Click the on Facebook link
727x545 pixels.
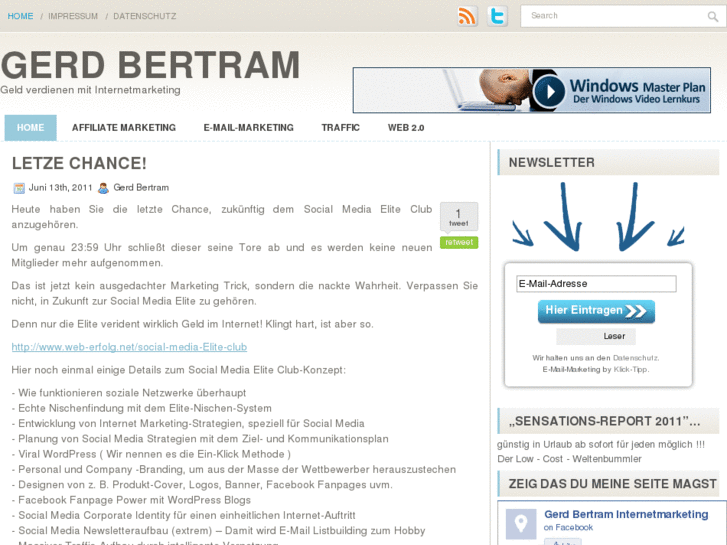coord(568,527)
